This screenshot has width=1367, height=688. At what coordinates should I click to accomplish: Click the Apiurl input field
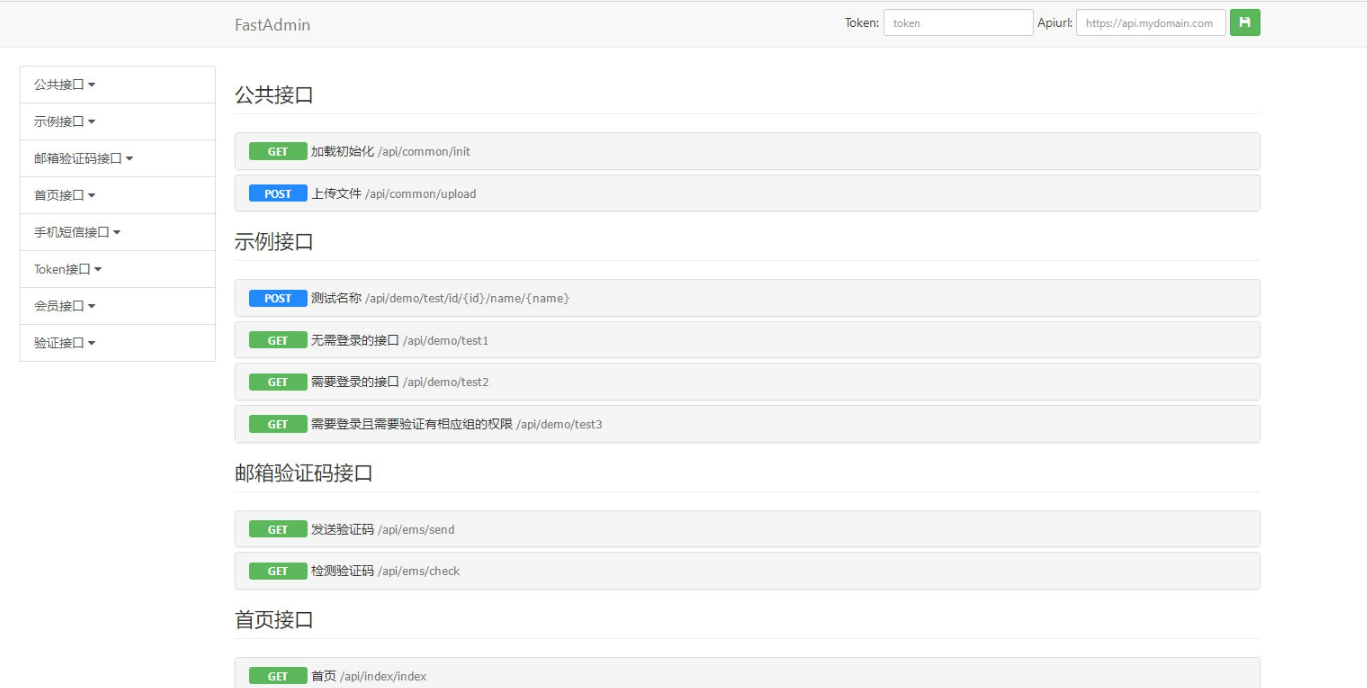coord(1150,23)
